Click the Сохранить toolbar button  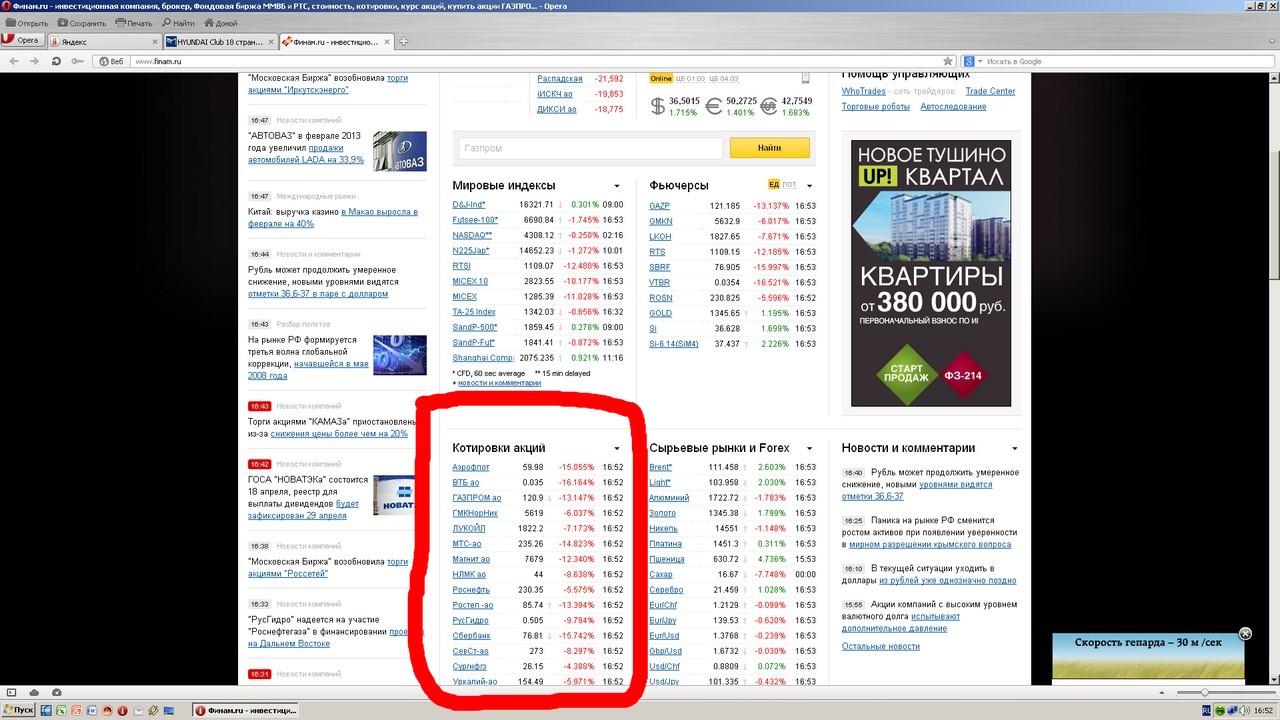(x=82, y=22)
